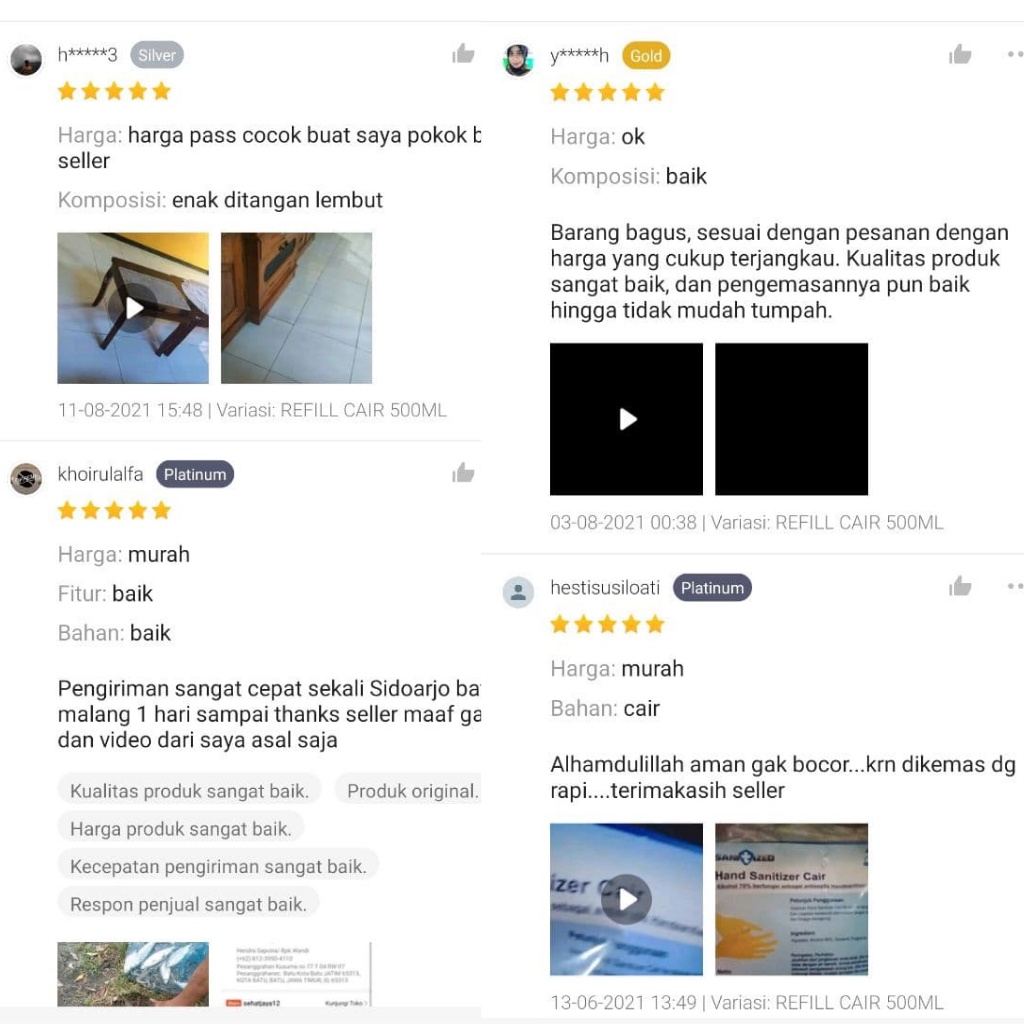The height and width of the screenshot is (1024, 1024).
Task: Like the review by khoirulalfa
Action: [463, 472]
